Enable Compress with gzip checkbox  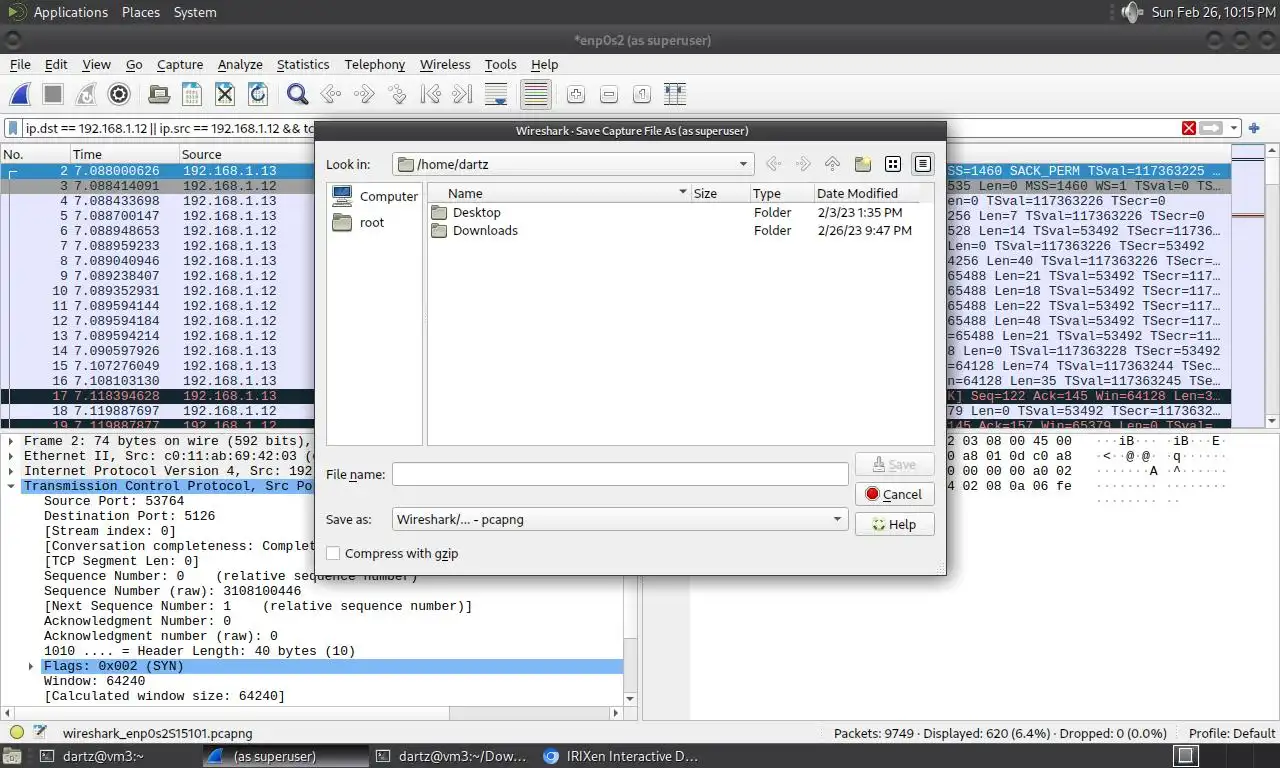(x=334, y=553)
